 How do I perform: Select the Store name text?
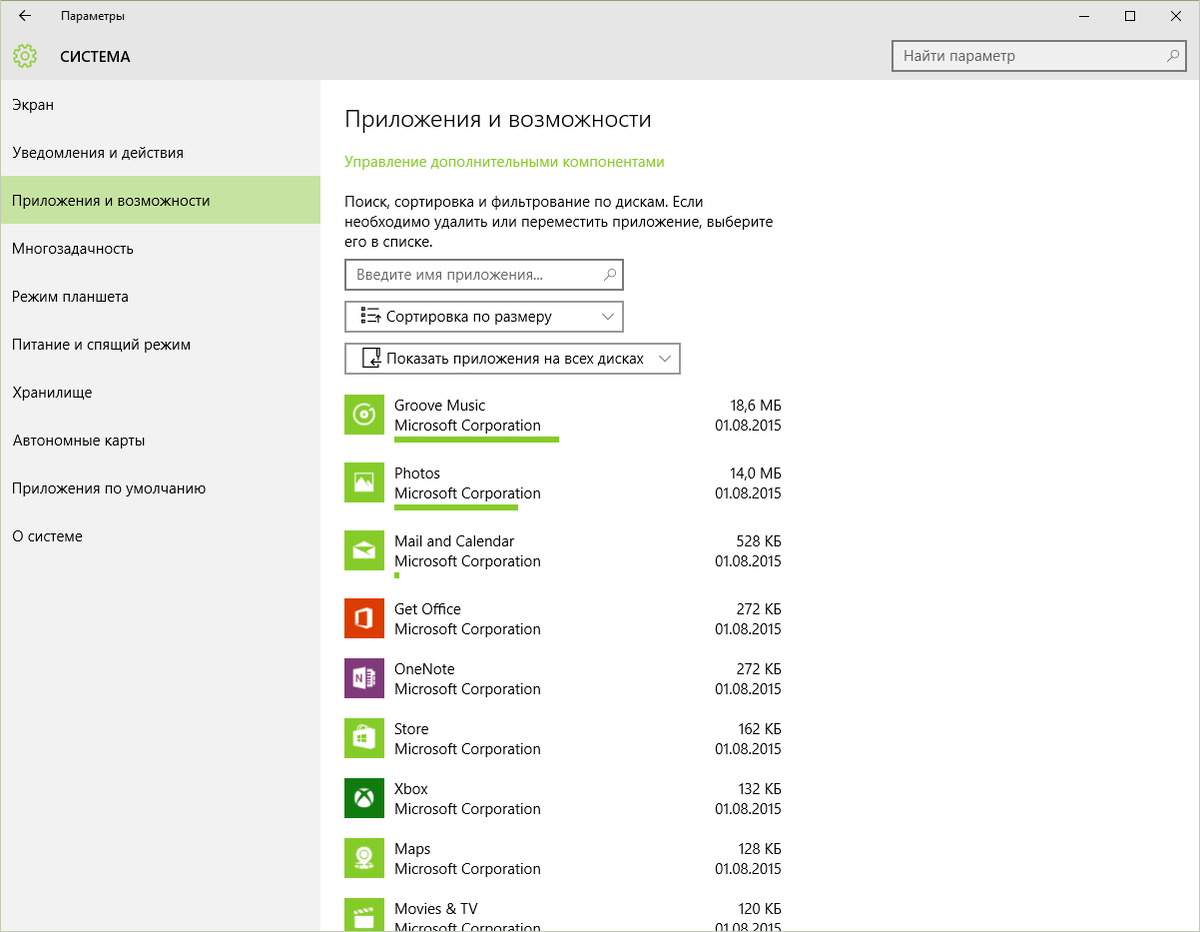411,729
